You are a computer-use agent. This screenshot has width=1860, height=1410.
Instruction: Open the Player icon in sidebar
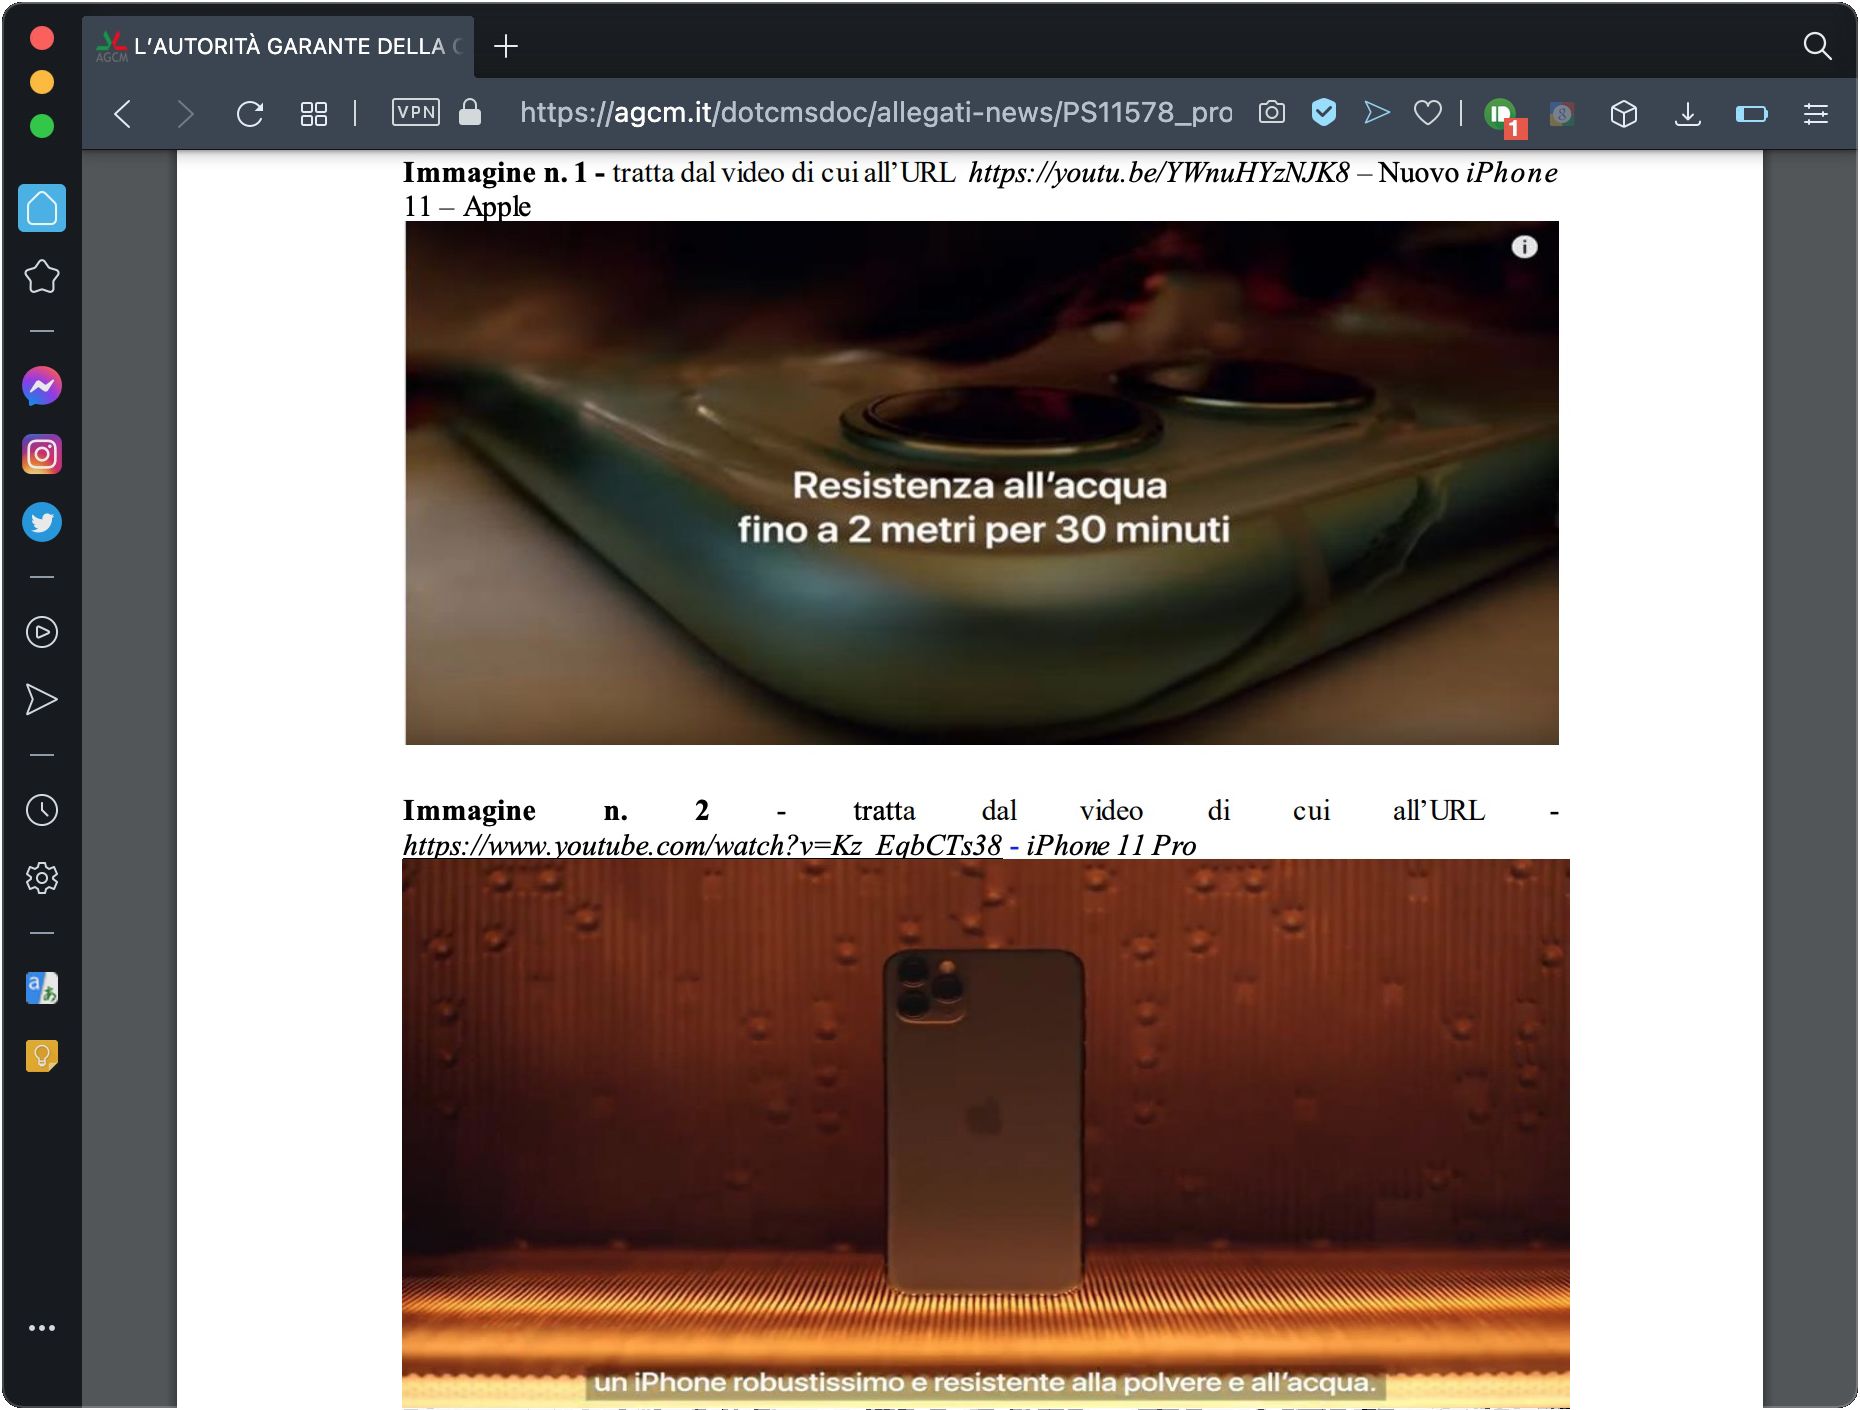pyautogui.click(x=42, y=632)
